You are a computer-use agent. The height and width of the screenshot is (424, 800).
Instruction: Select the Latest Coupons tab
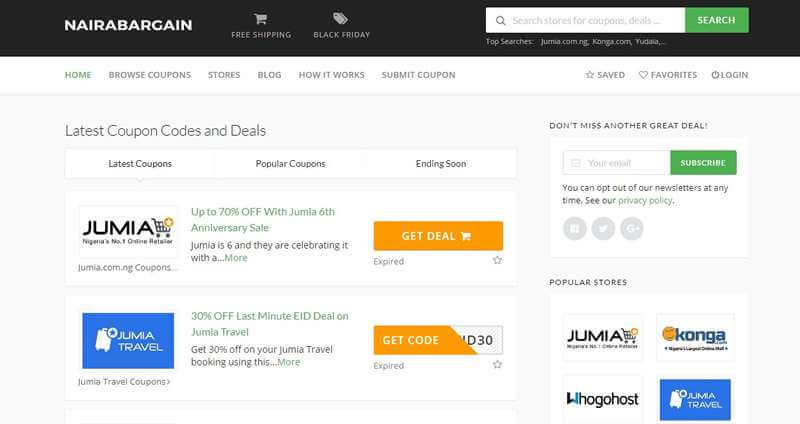tap(140, 164)
